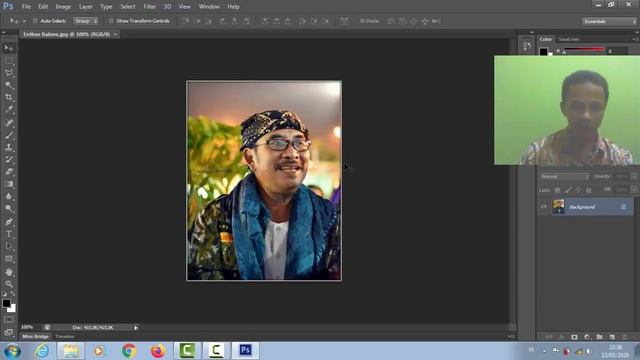
Task: Select the Blur tool
Action: coord(9,196)
